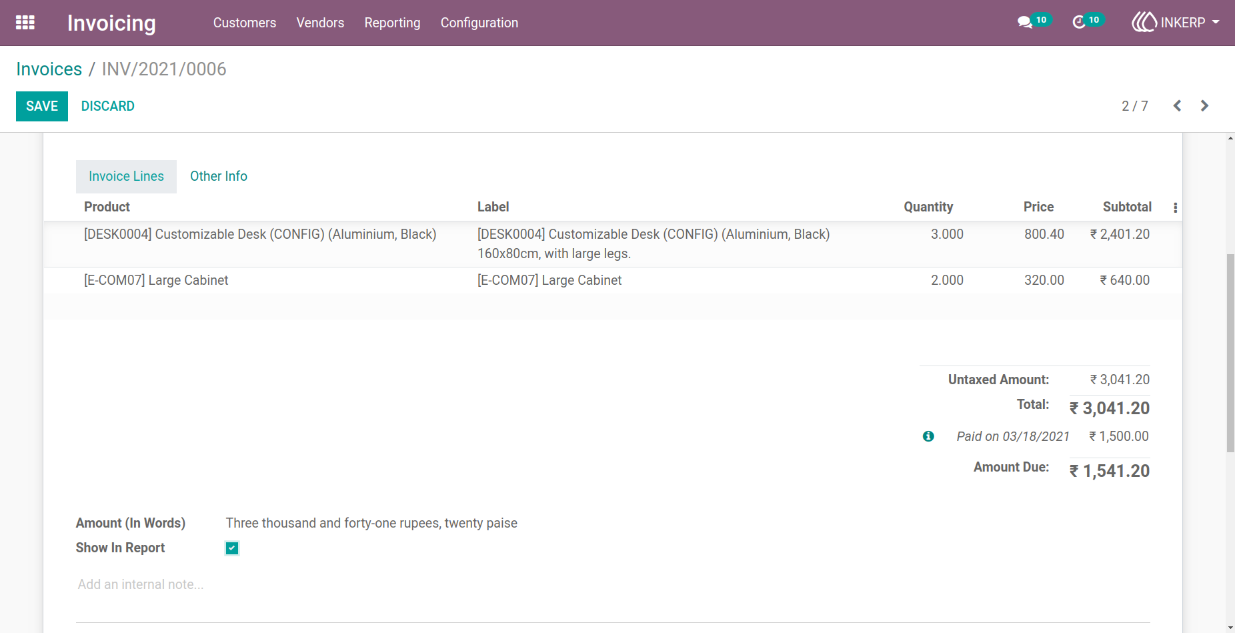Click the subtotal ₹ 2,401.20 cell
This screenshot has width=1235, height=633.
tap(1120, 235)
